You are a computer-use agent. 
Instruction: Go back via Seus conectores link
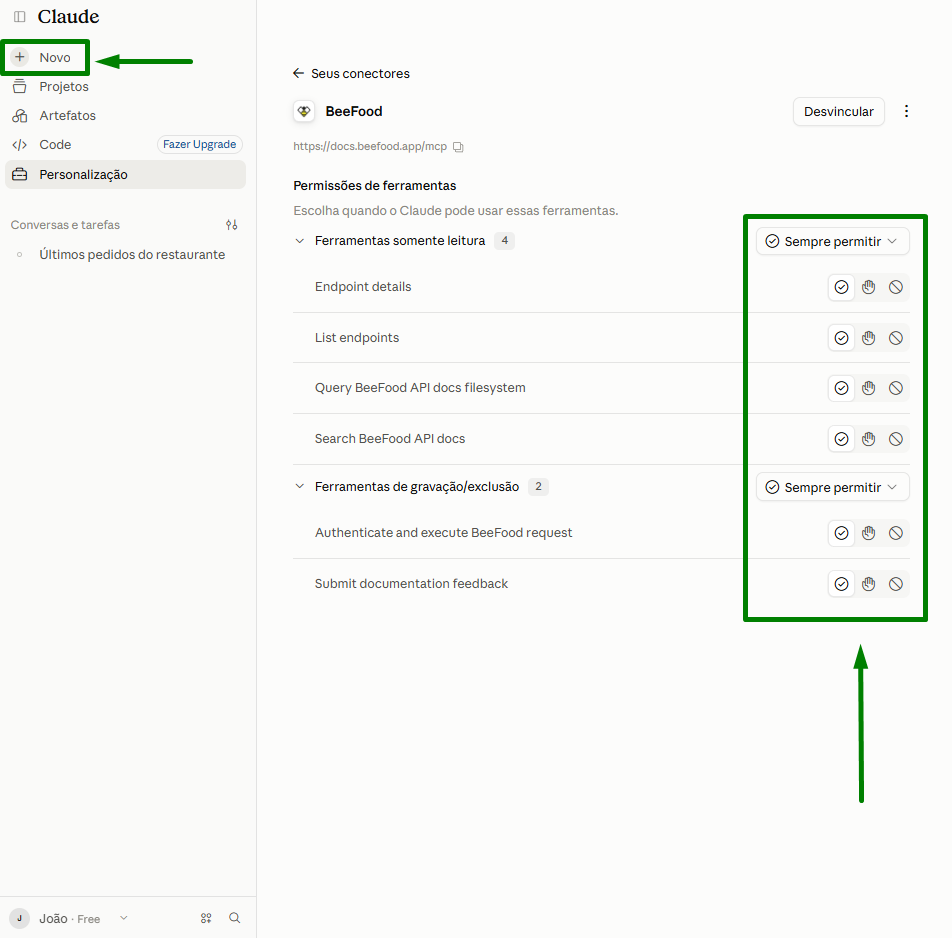pos(360,73)
